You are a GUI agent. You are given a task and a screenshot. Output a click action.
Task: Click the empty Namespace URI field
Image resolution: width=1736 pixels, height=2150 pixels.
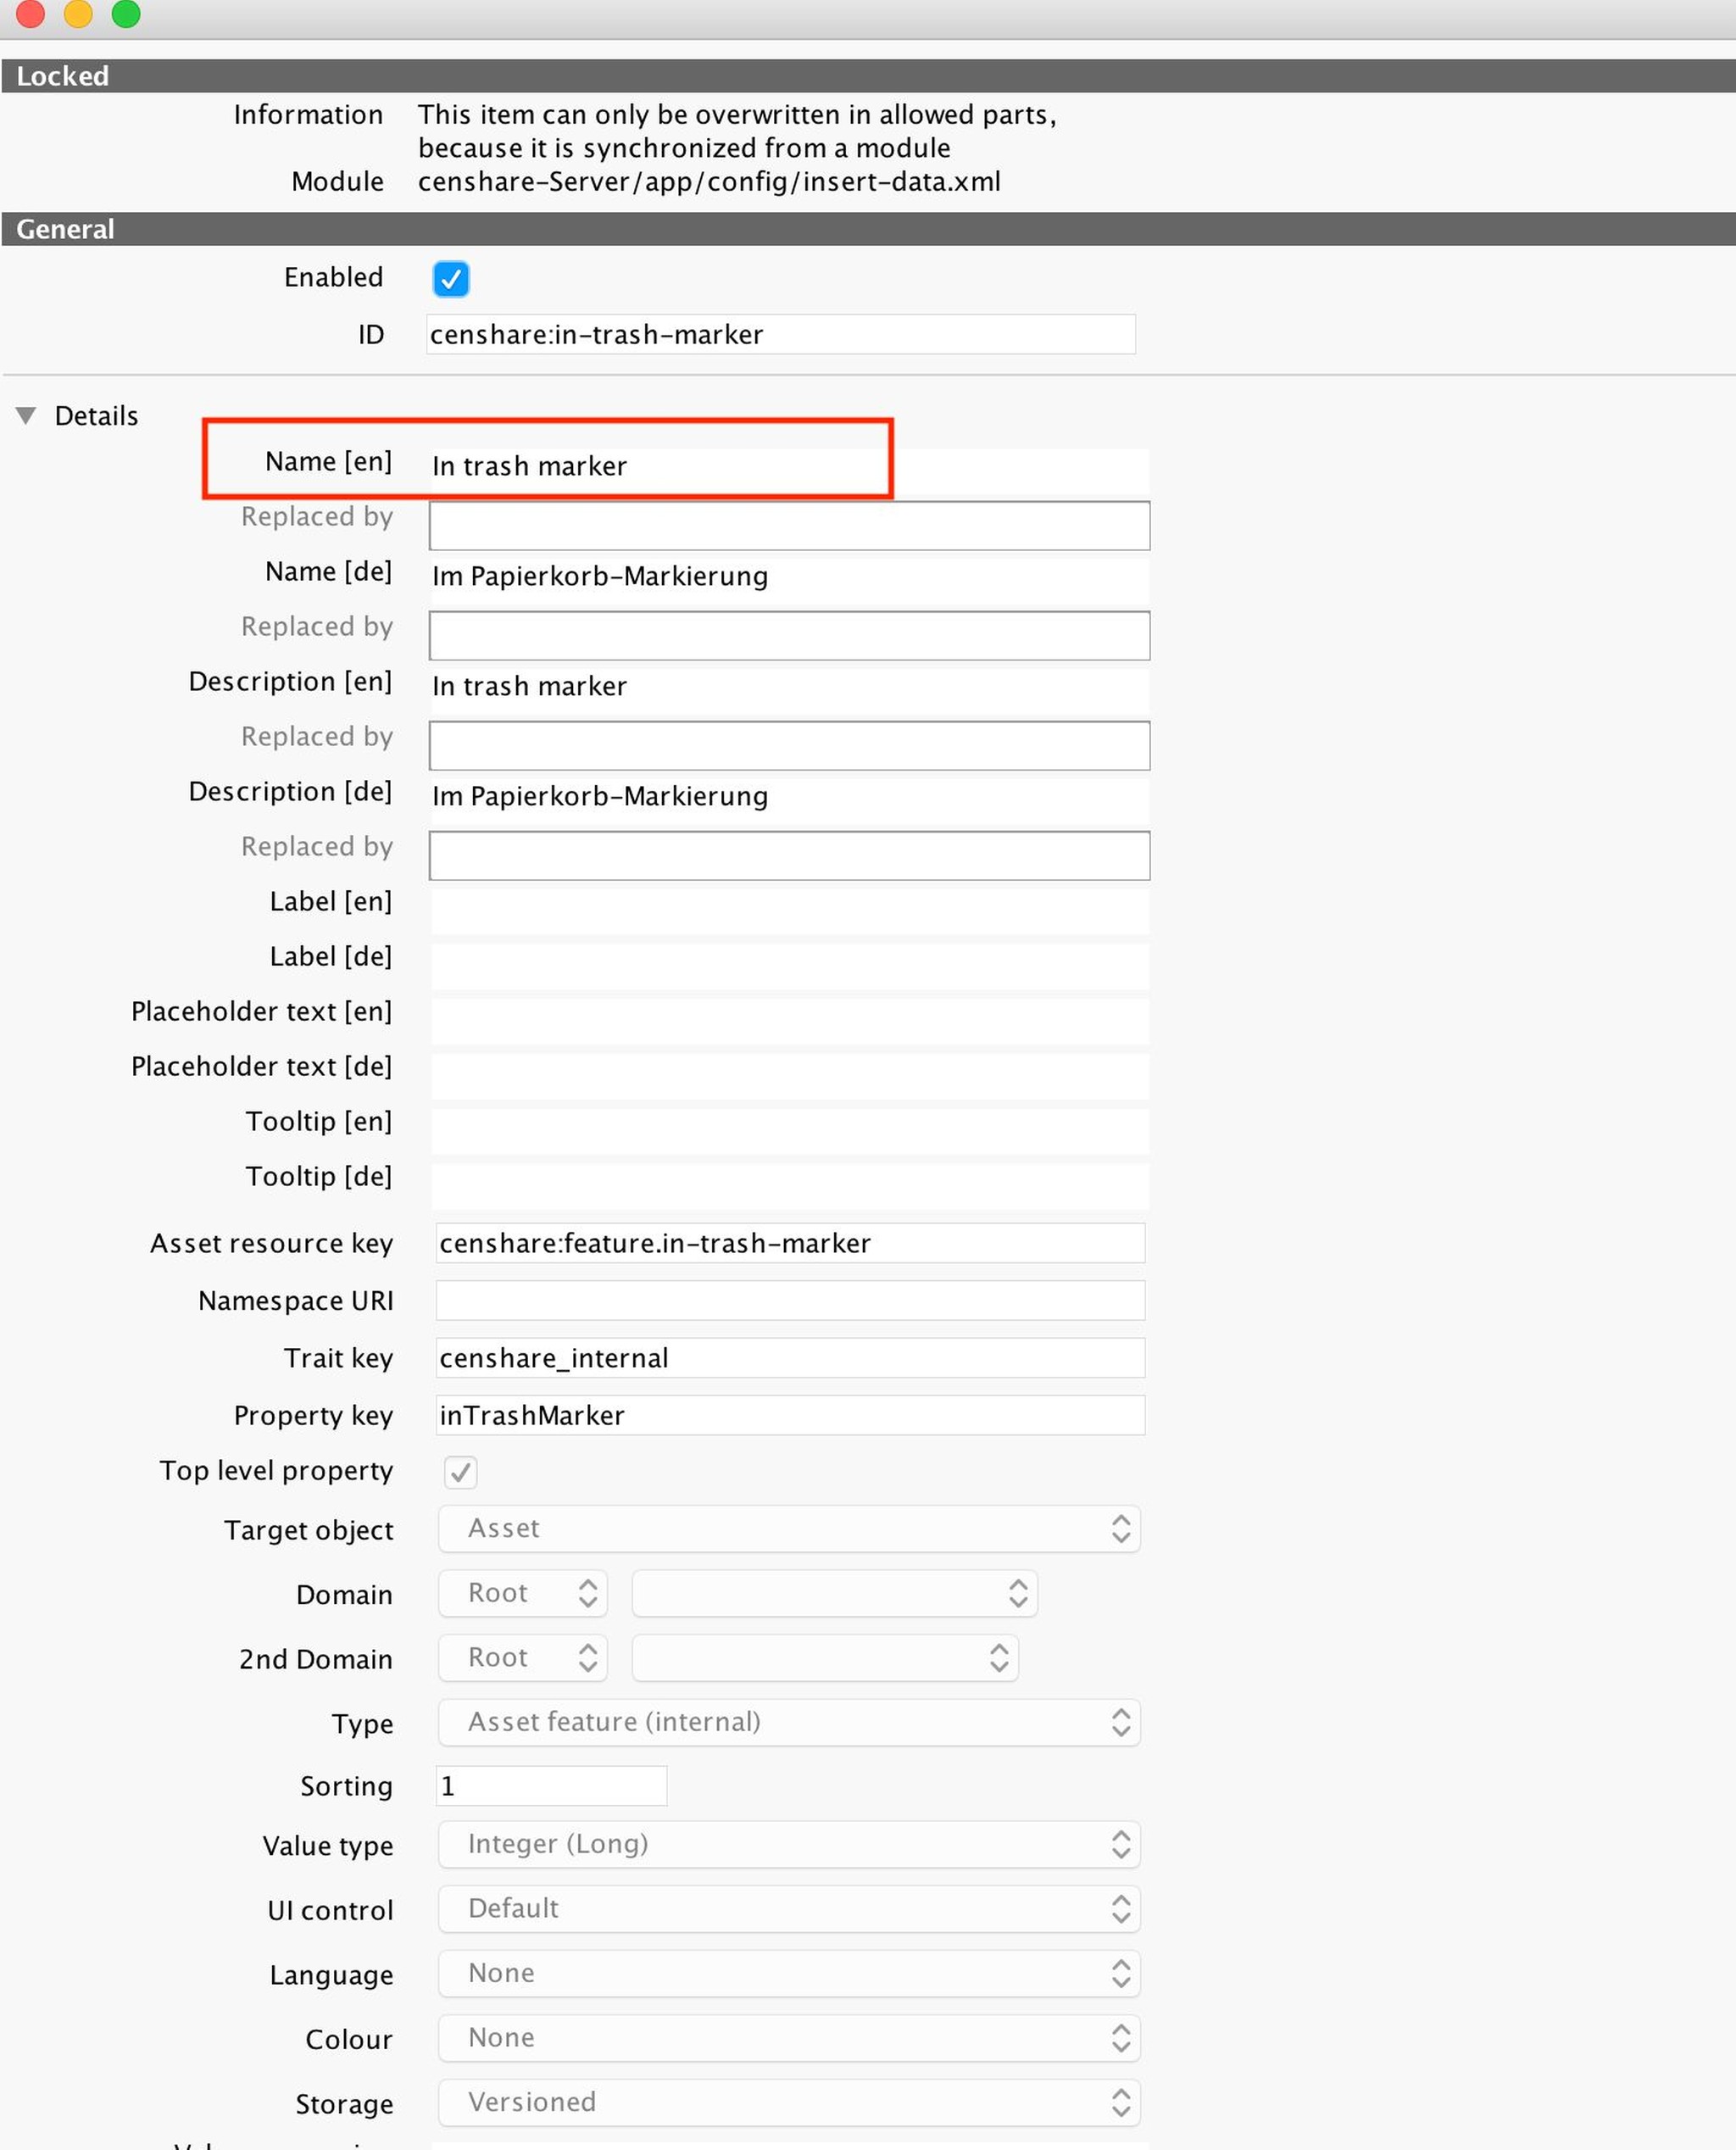(790, 1301)
